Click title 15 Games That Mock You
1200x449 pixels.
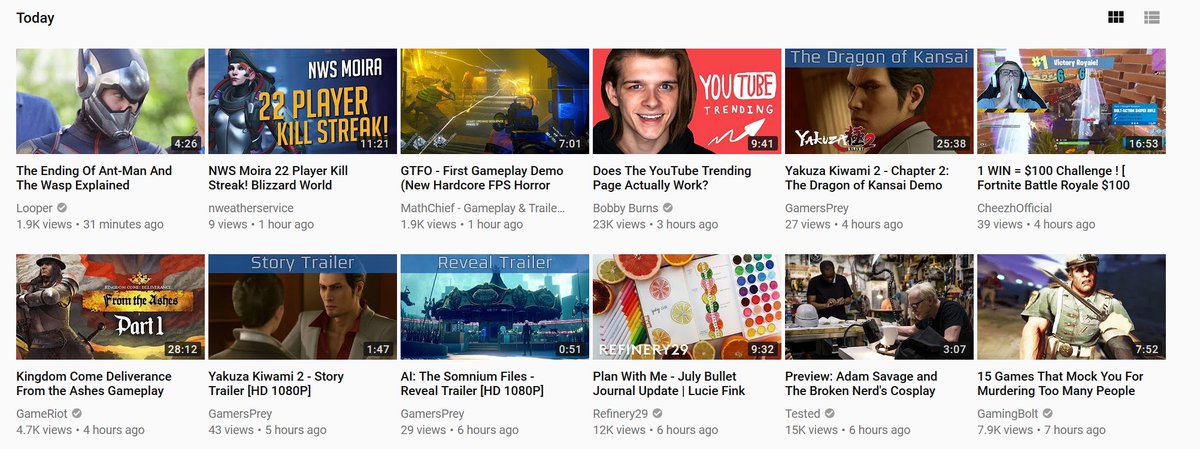tap(1060, 384)
